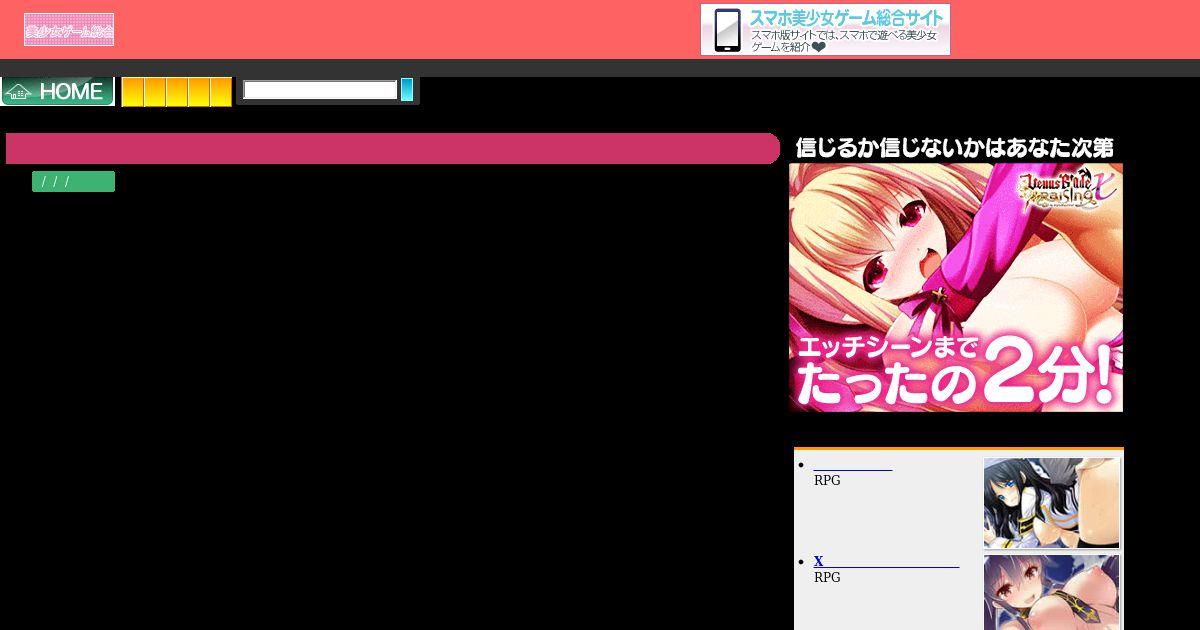The height and width of the screenshot is (630, 1200).
Task: Click the pink site logo in the header
Action: point(69,30)
